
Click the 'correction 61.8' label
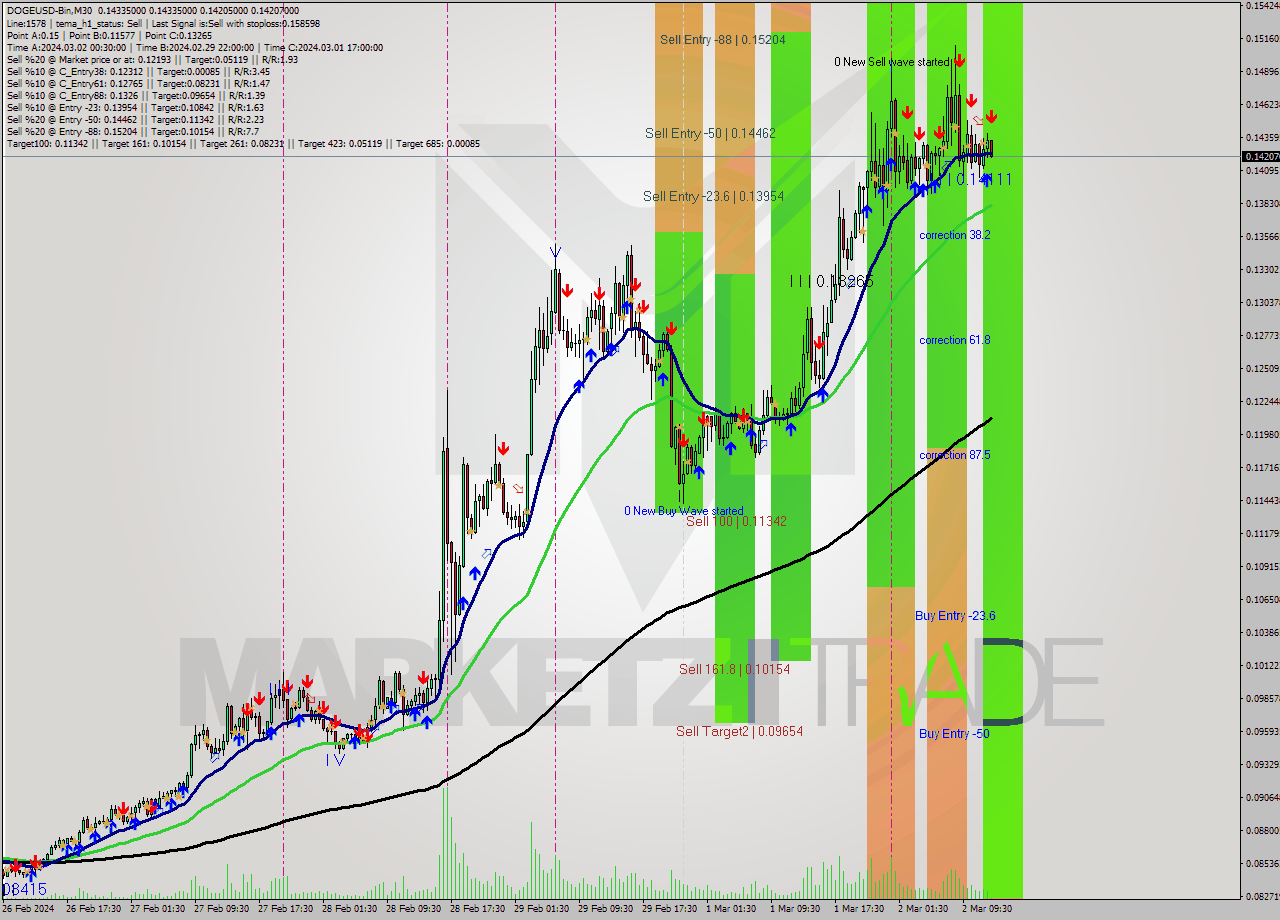tap(955, 340)
